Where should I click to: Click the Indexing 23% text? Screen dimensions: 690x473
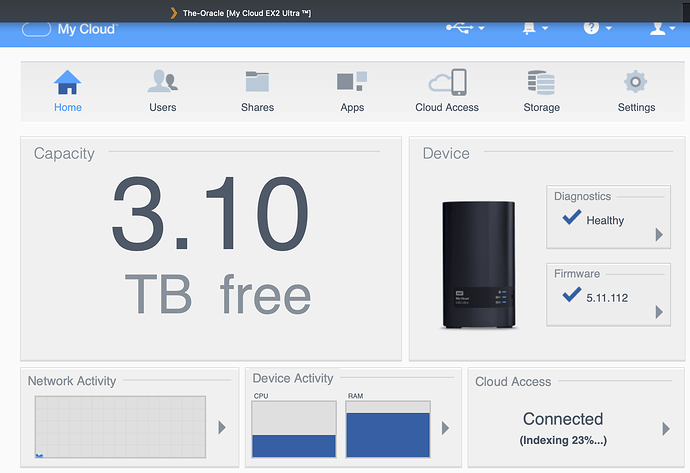(563, 440)
